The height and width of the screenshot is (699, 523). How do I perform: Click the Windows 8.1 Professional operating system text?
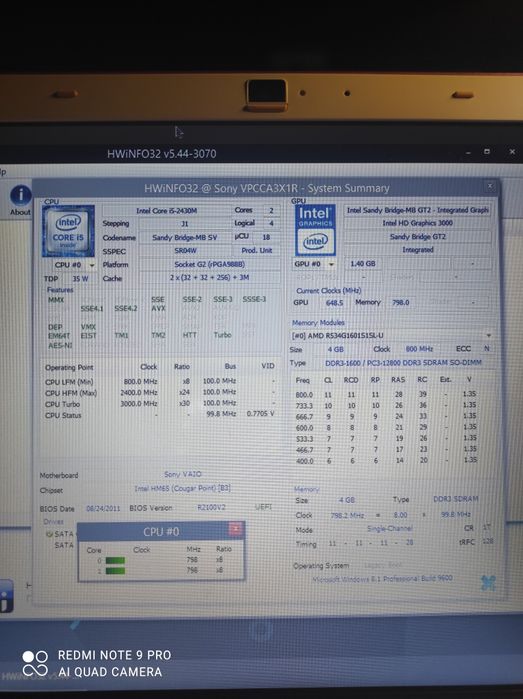(382, 578)
